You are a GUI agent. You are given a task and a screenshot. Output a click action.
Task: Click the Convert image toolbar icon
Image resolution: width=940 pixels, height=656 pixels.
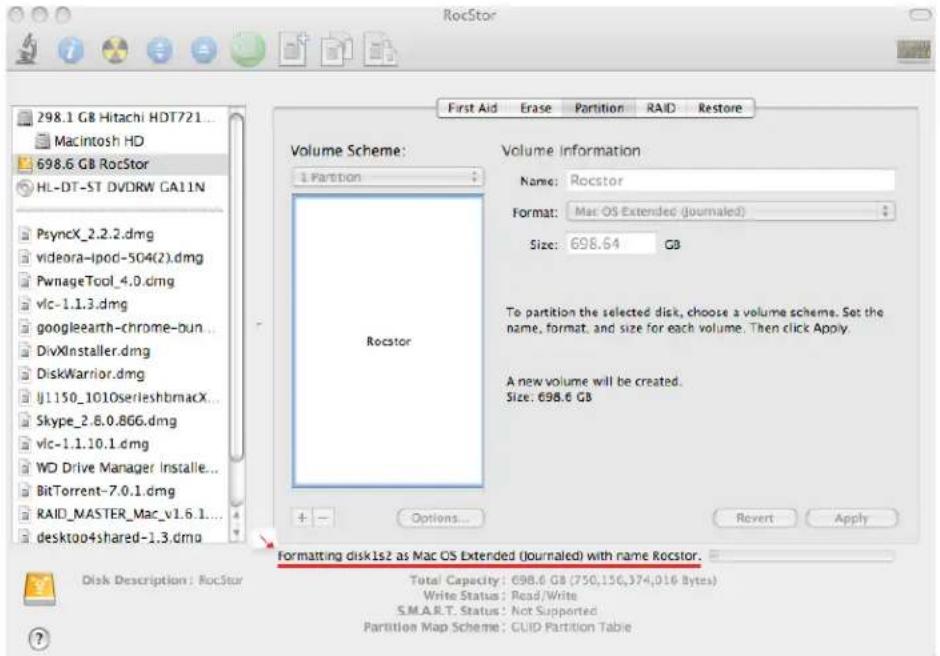(337, 50)
